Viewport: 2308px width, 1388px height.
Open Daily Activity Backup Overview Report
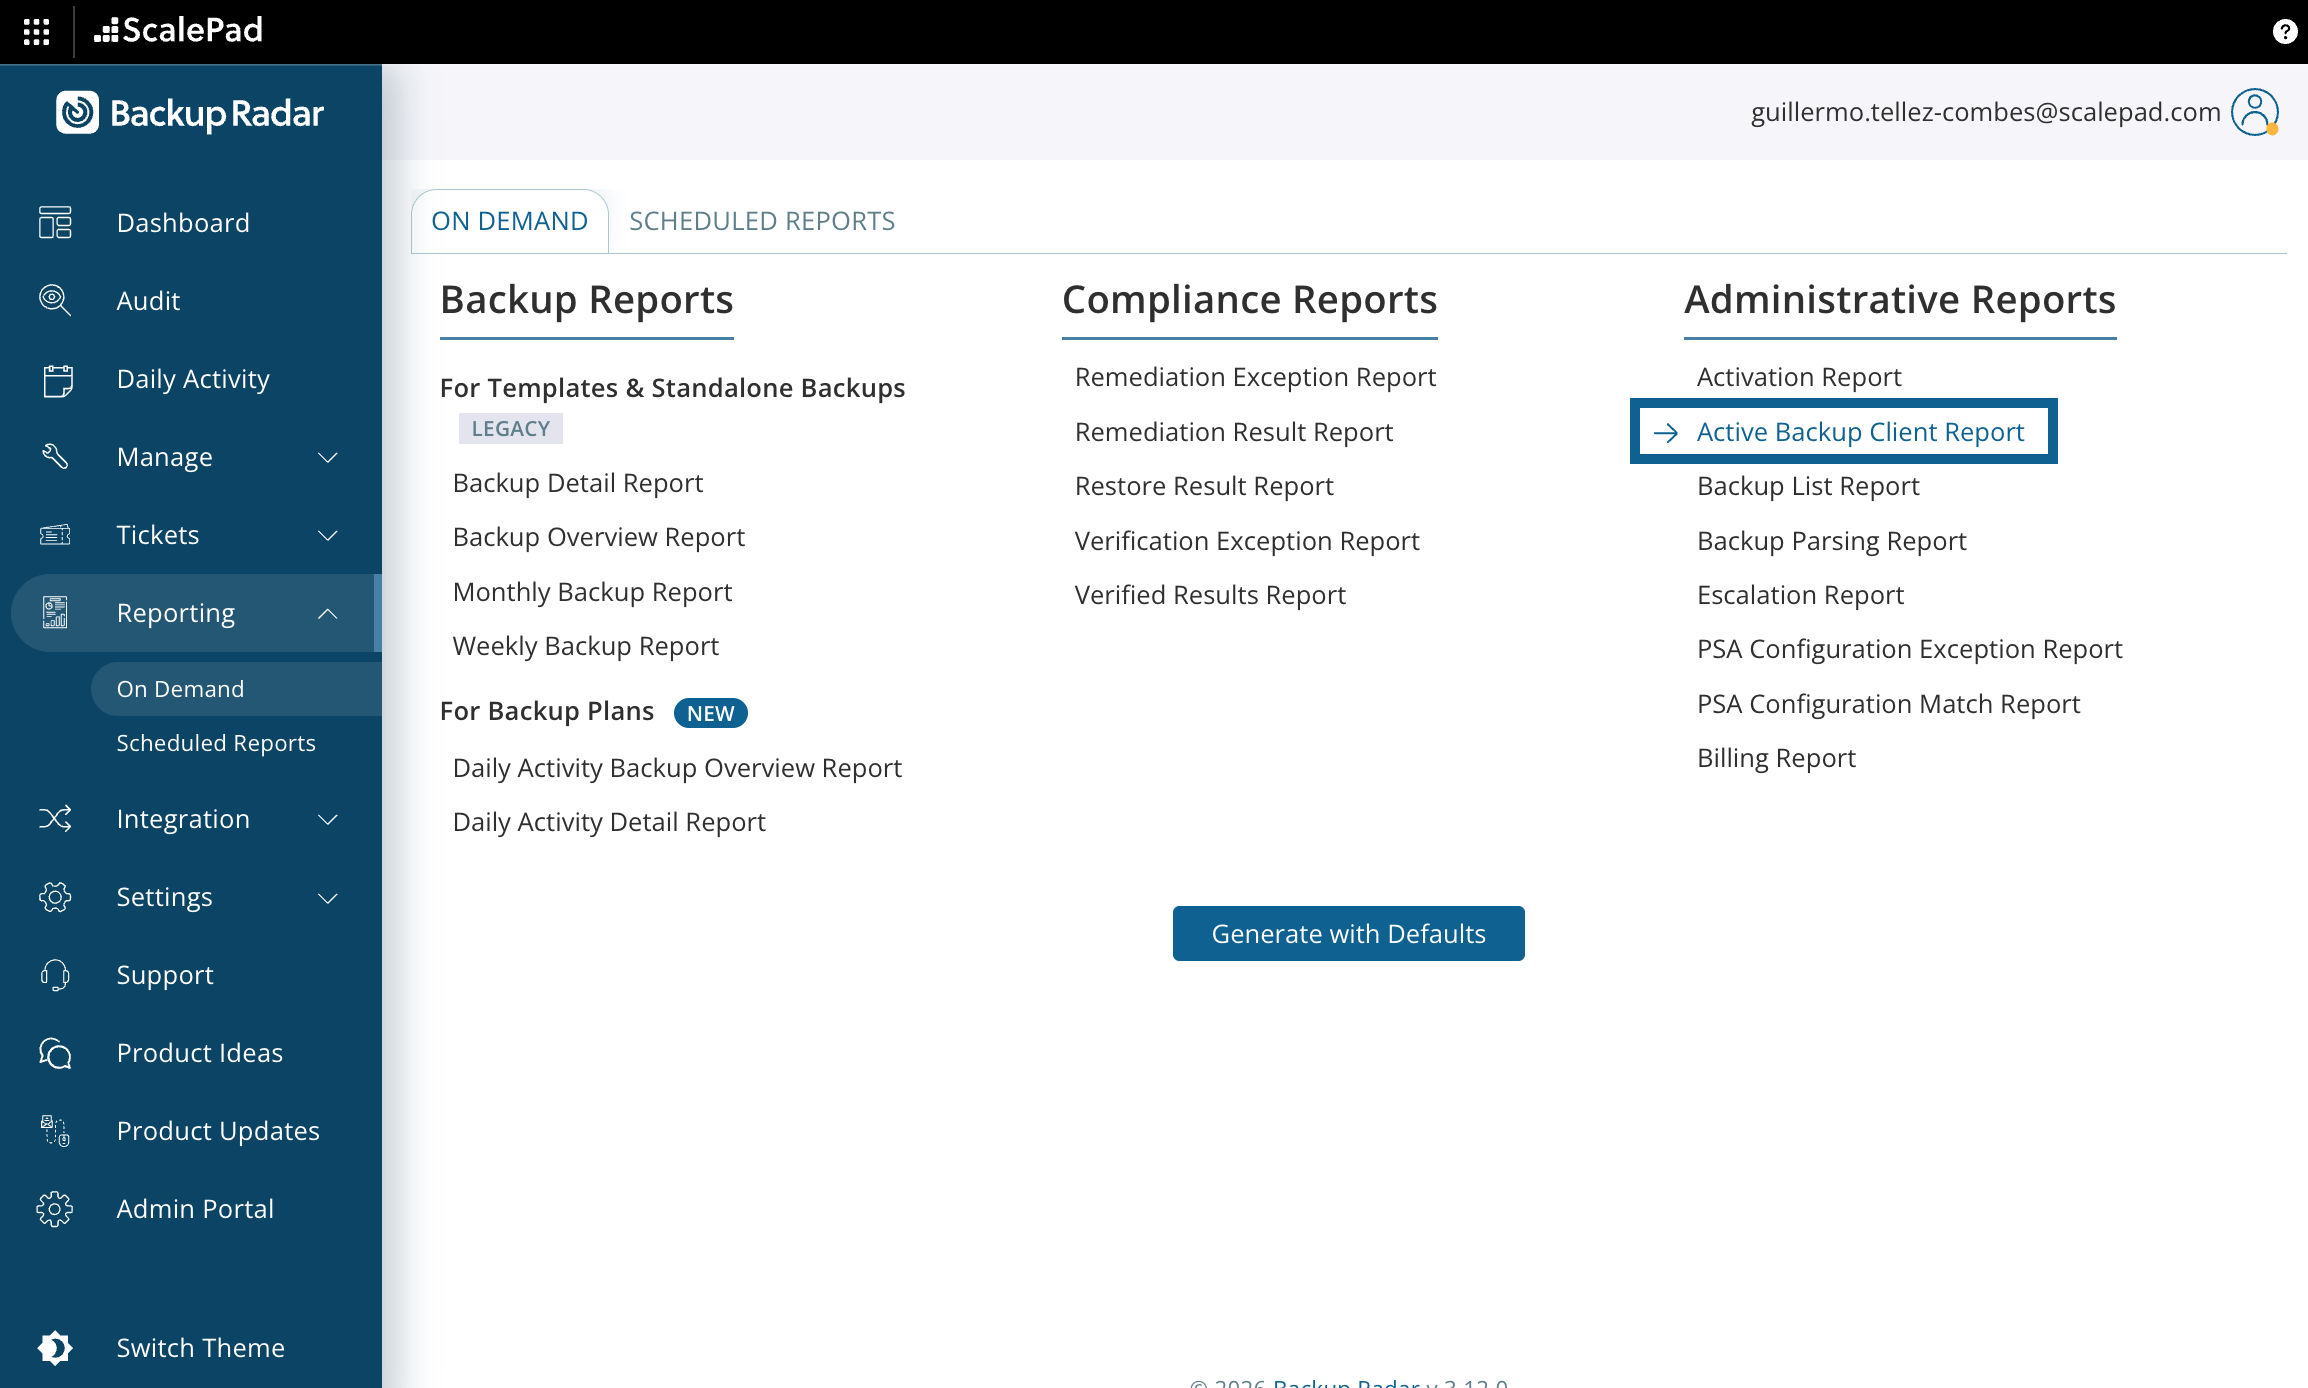coord(677,768)
